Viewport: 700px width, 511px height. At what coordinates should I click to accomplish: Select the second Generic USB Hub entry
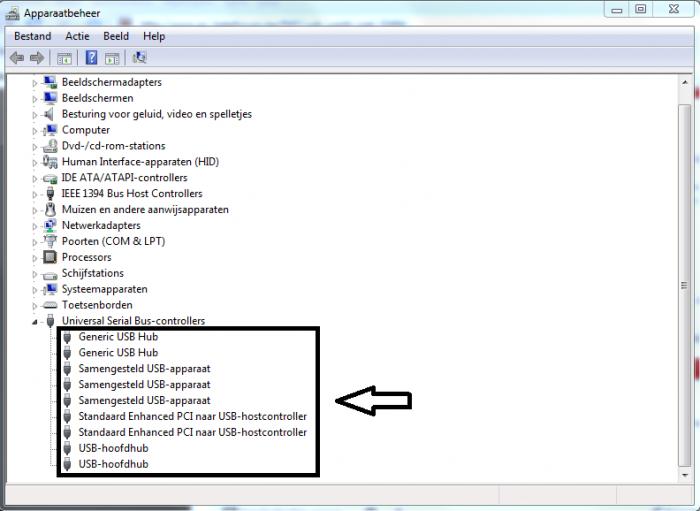(118, 353)
